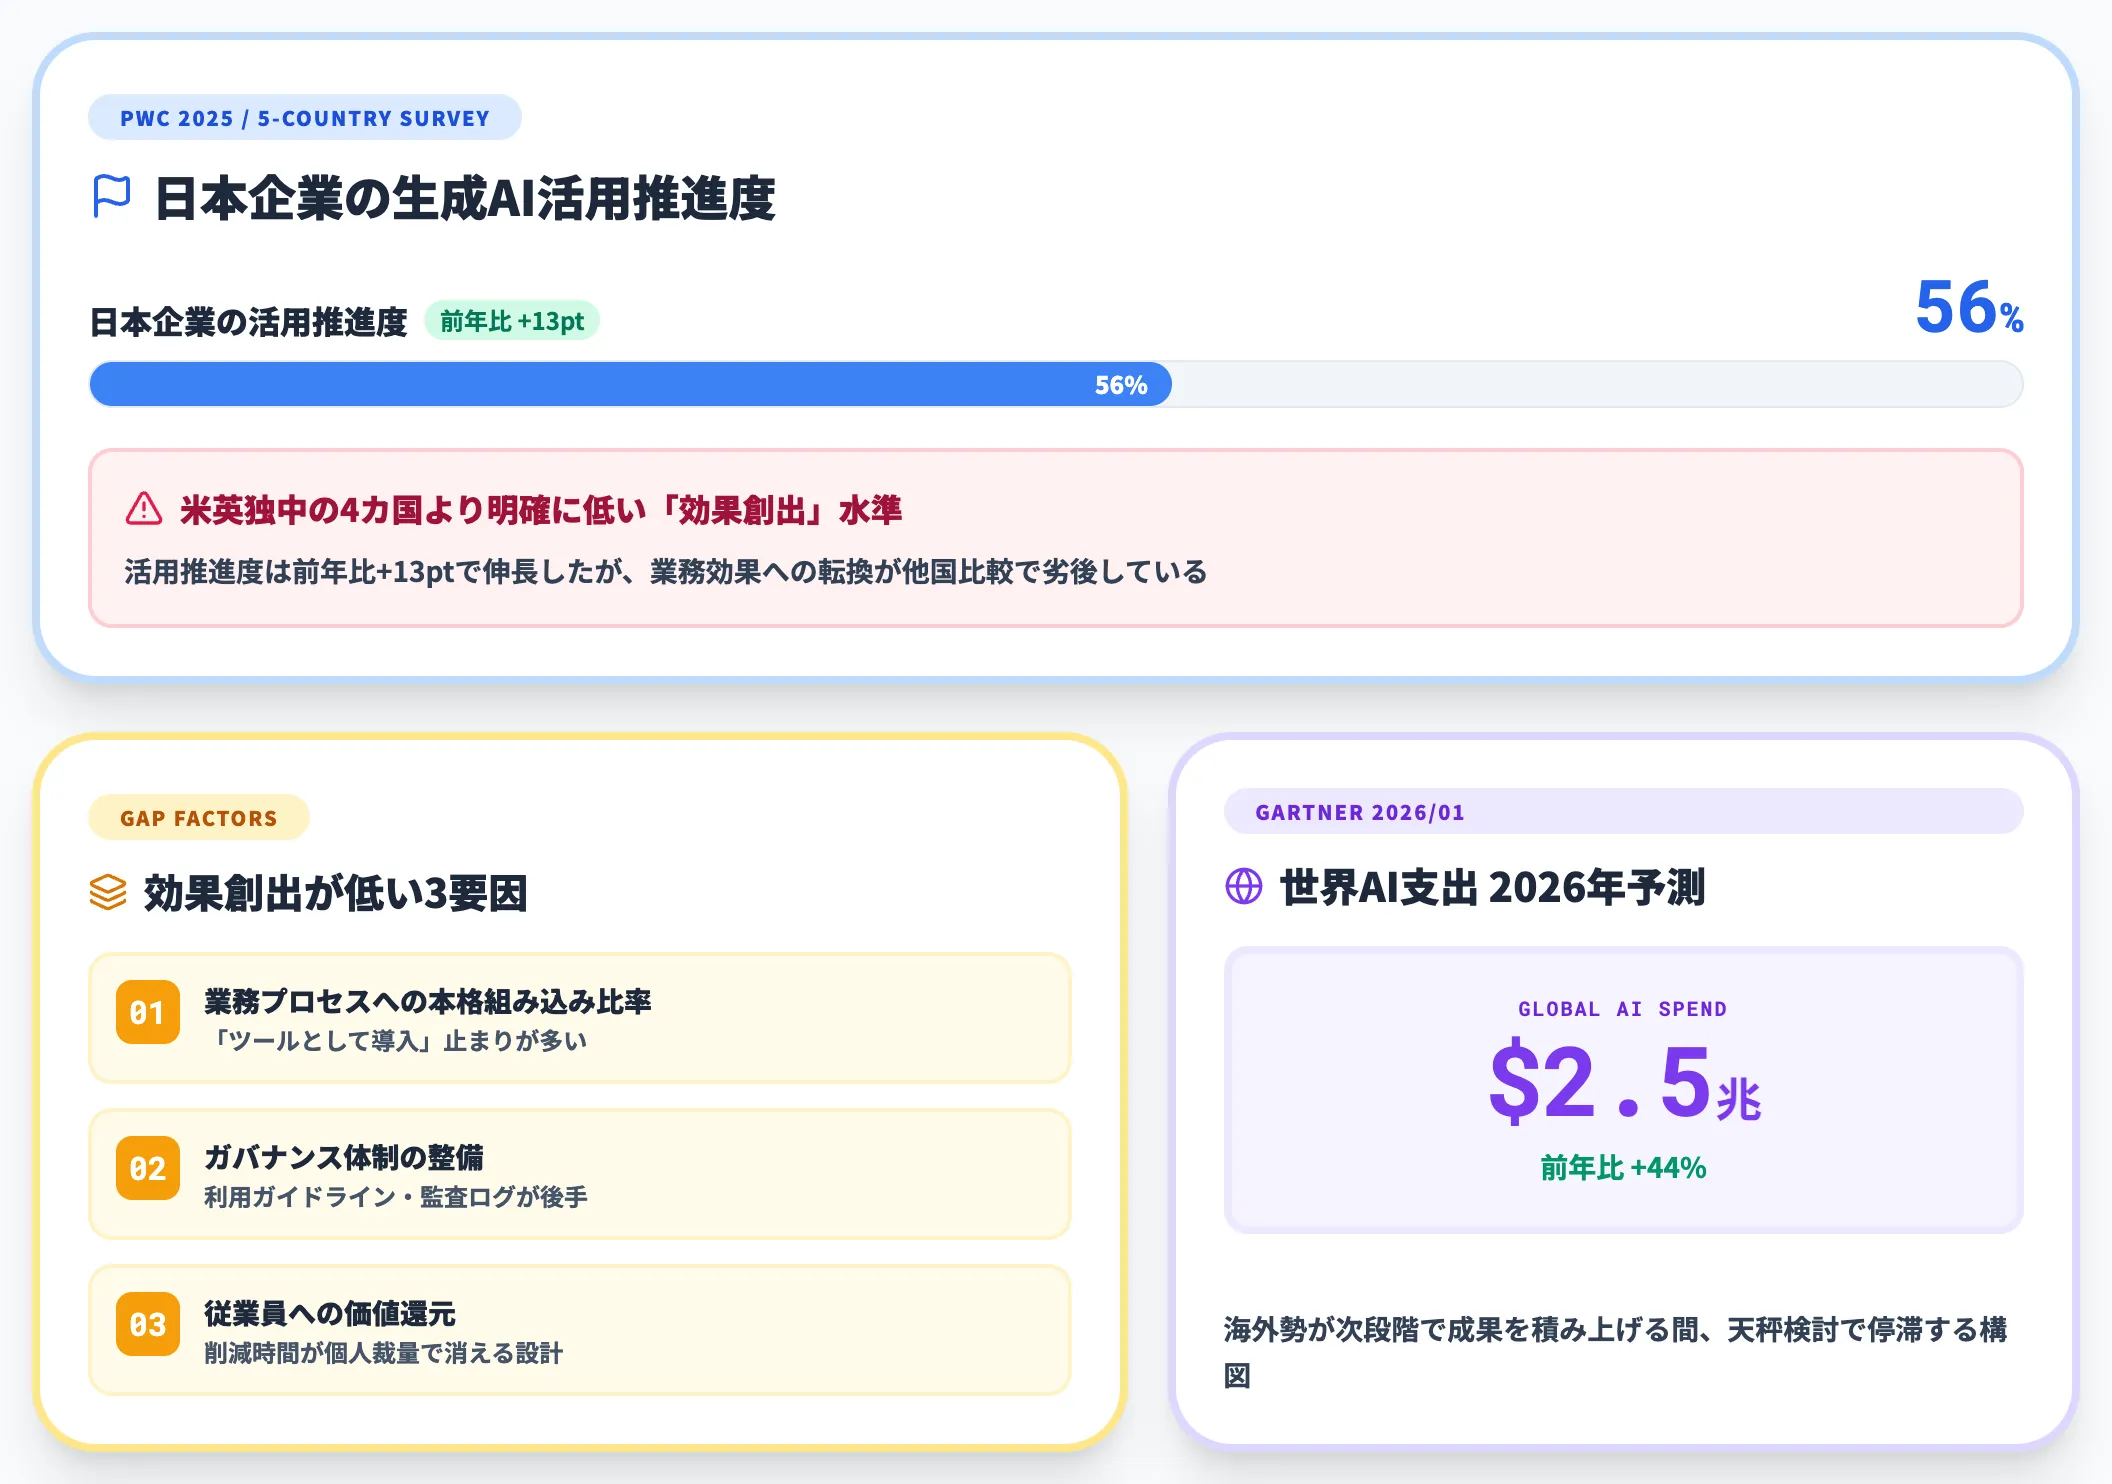Click the red warning triangle icon

(144, 509)
